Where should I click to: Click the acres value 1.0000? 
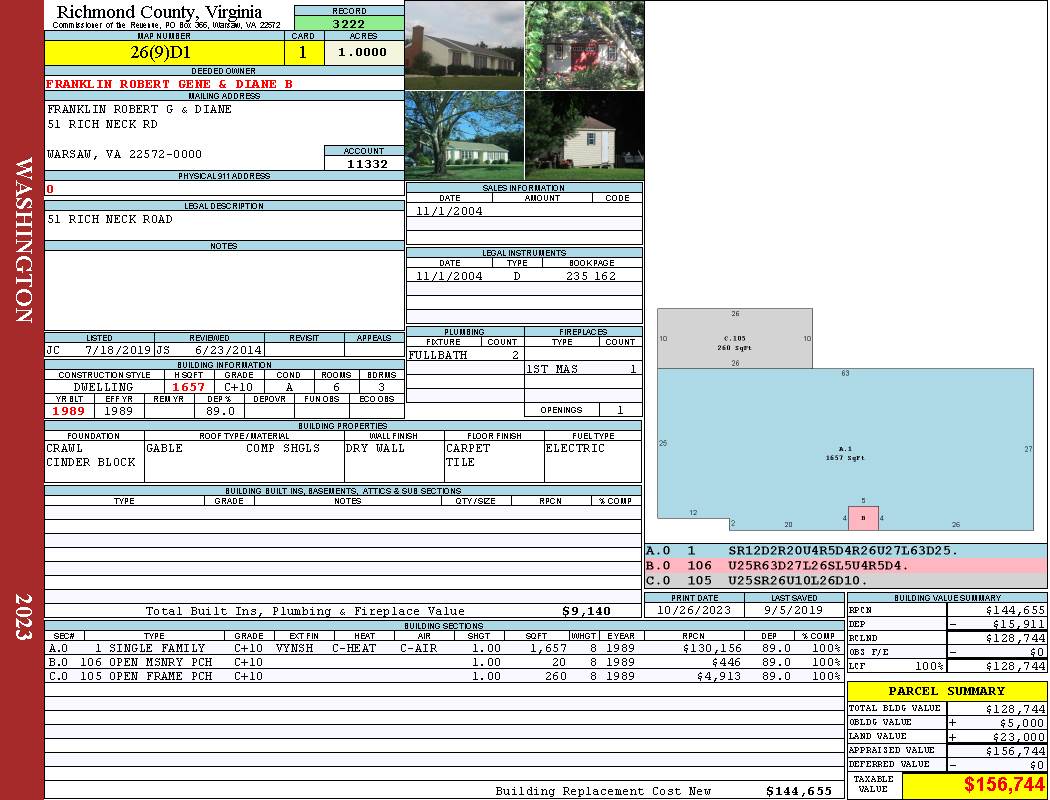coord(363,52)
